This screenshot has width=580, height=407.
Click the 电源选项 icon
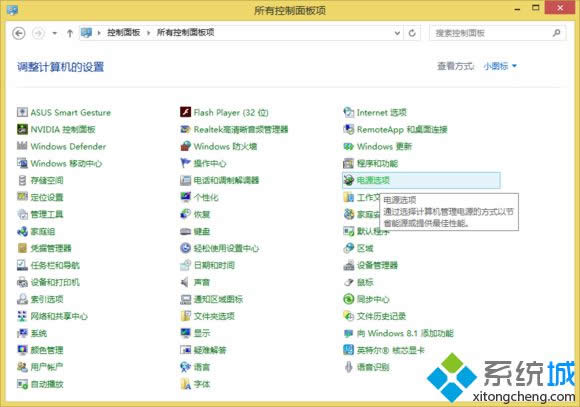(348, 180)
